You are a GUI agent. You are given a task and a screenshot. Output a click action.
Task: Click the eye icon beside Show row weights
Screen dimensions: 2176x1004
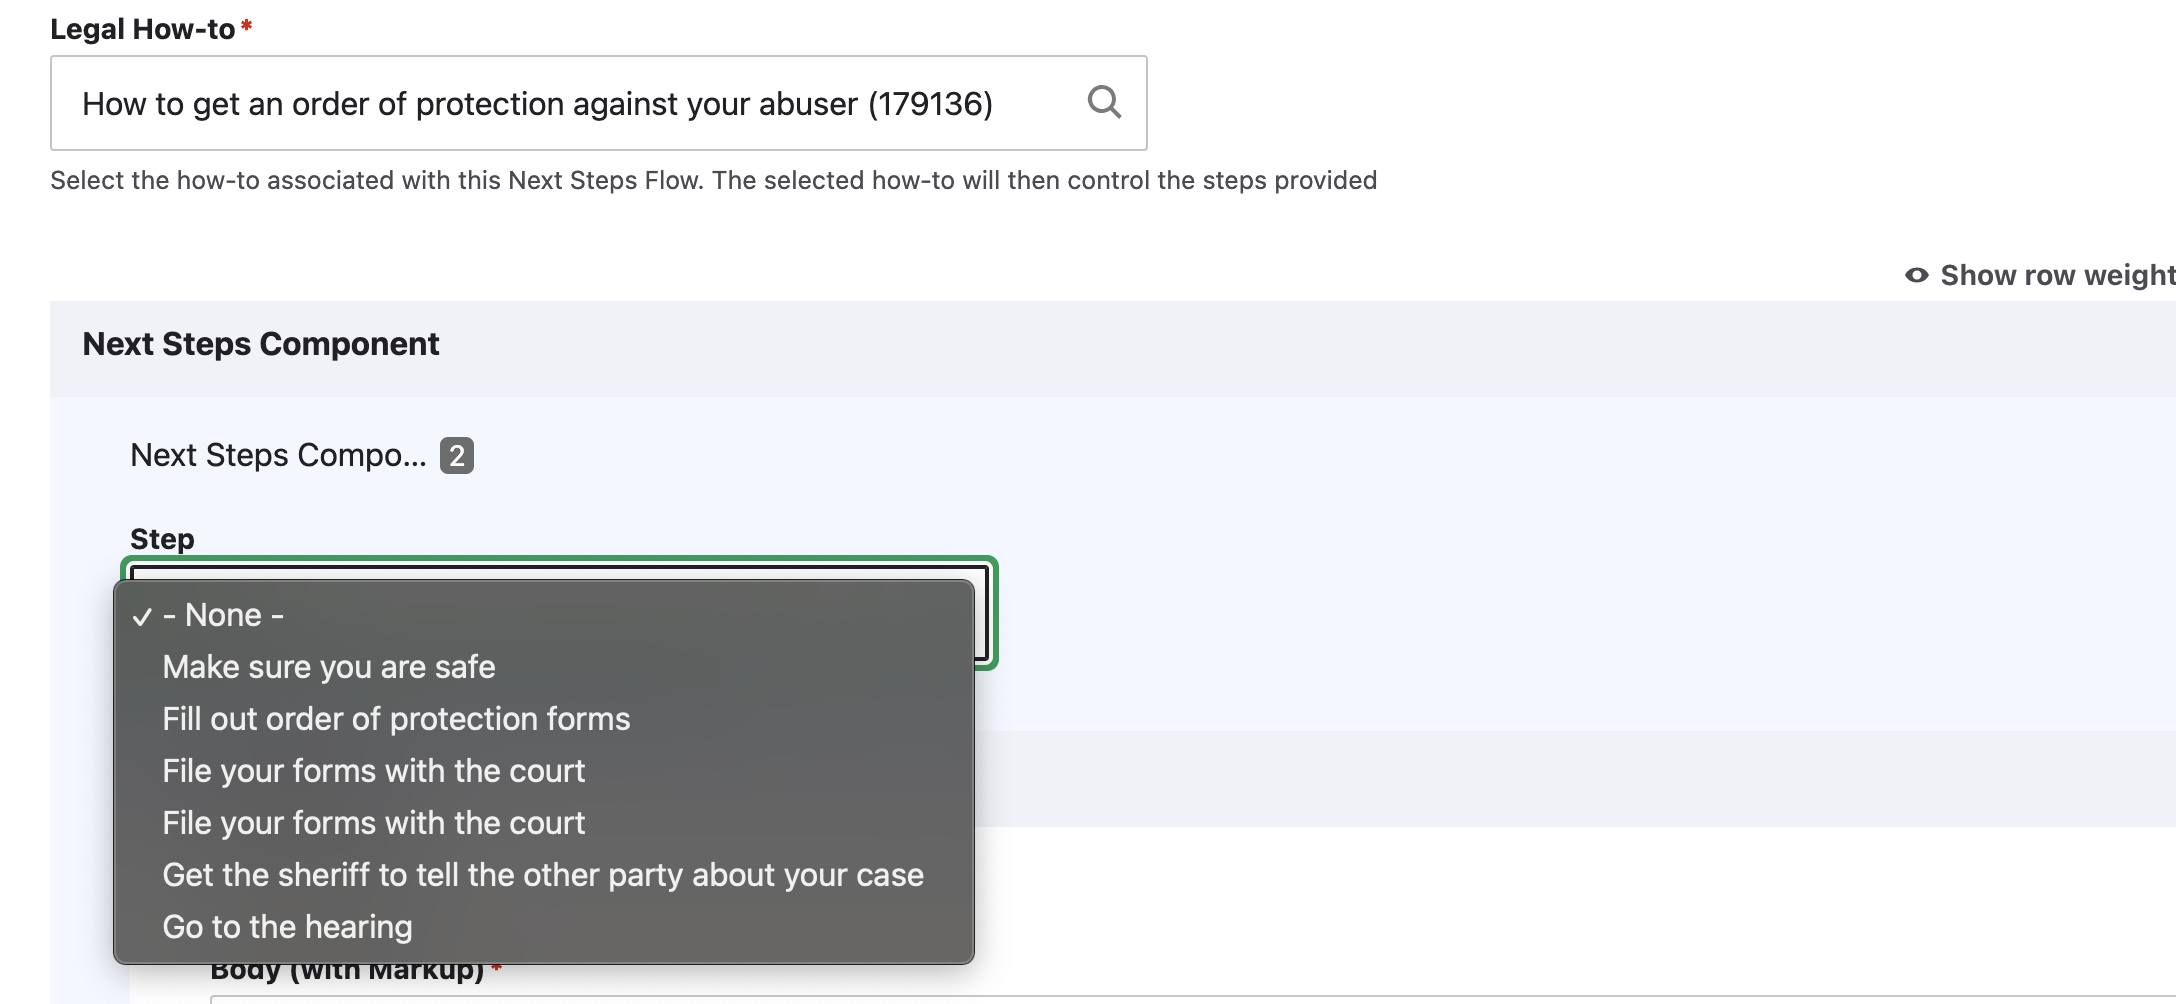point(1916,275)
